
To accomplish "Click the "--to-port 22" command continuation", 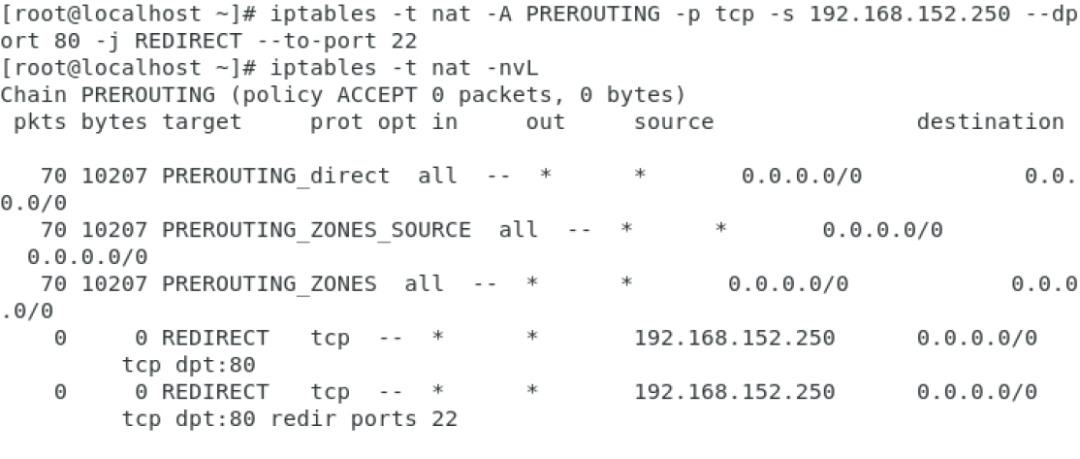I will pos(336,41).
